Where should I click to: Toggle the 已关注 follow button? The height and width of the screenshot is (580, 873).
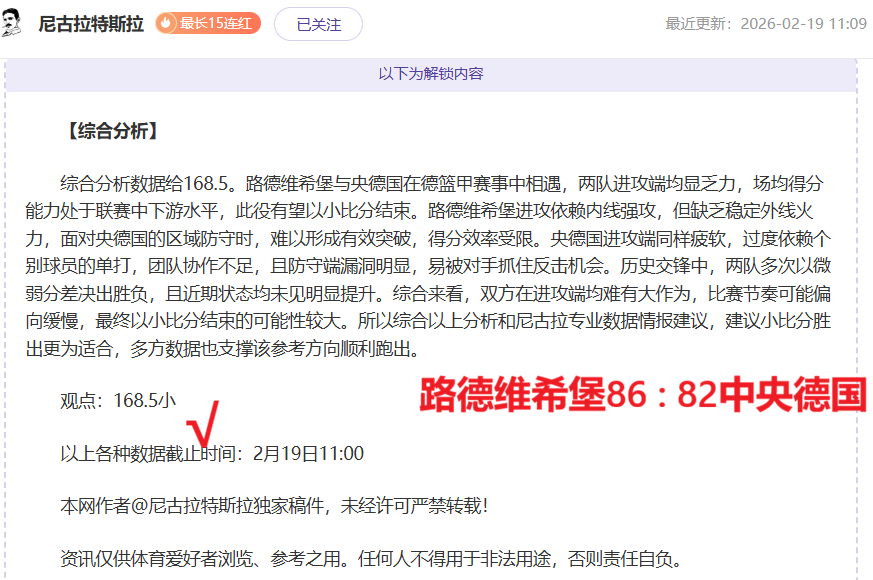(318, 24)
